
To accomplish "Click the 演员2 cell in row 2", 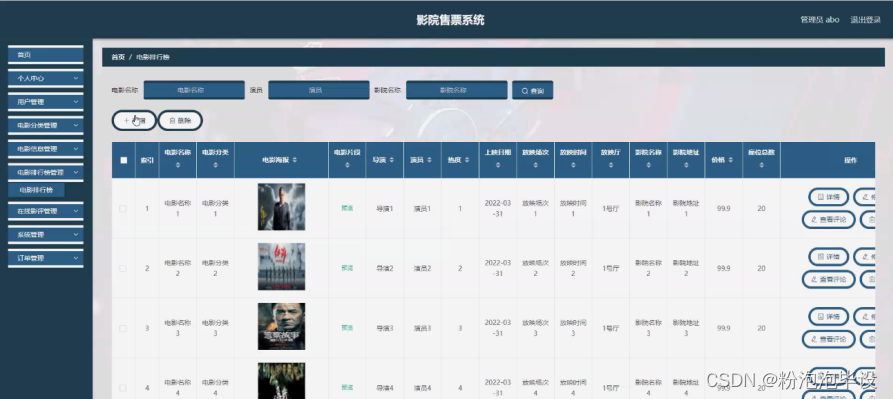I will click(422, 268).
